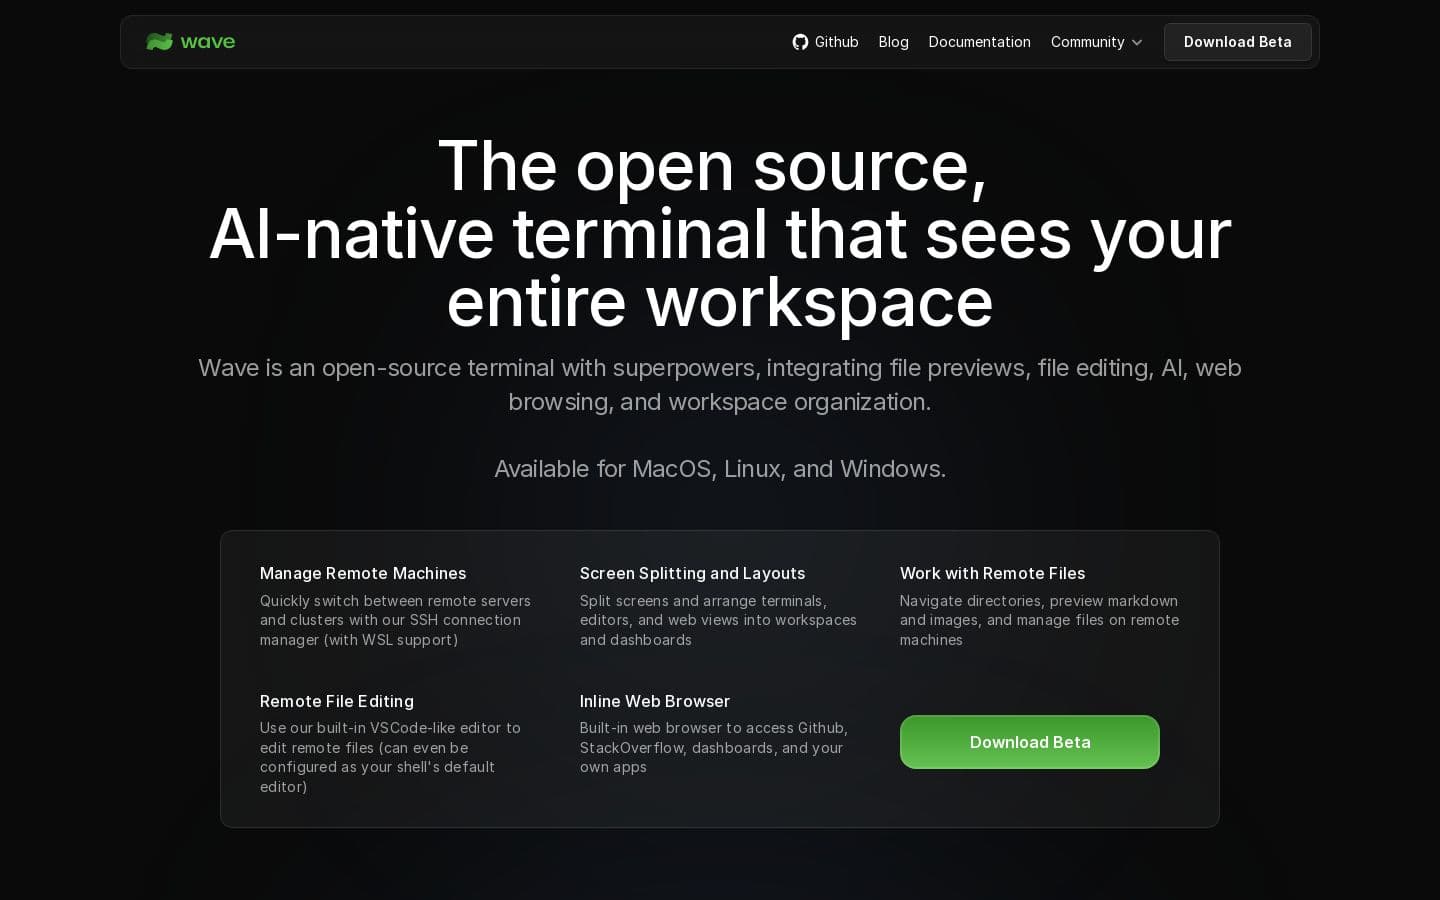This screenshot has height=900, width=1440.
Task: Click the 'Inline Web Browser' feature title
Action: point(655,701)
